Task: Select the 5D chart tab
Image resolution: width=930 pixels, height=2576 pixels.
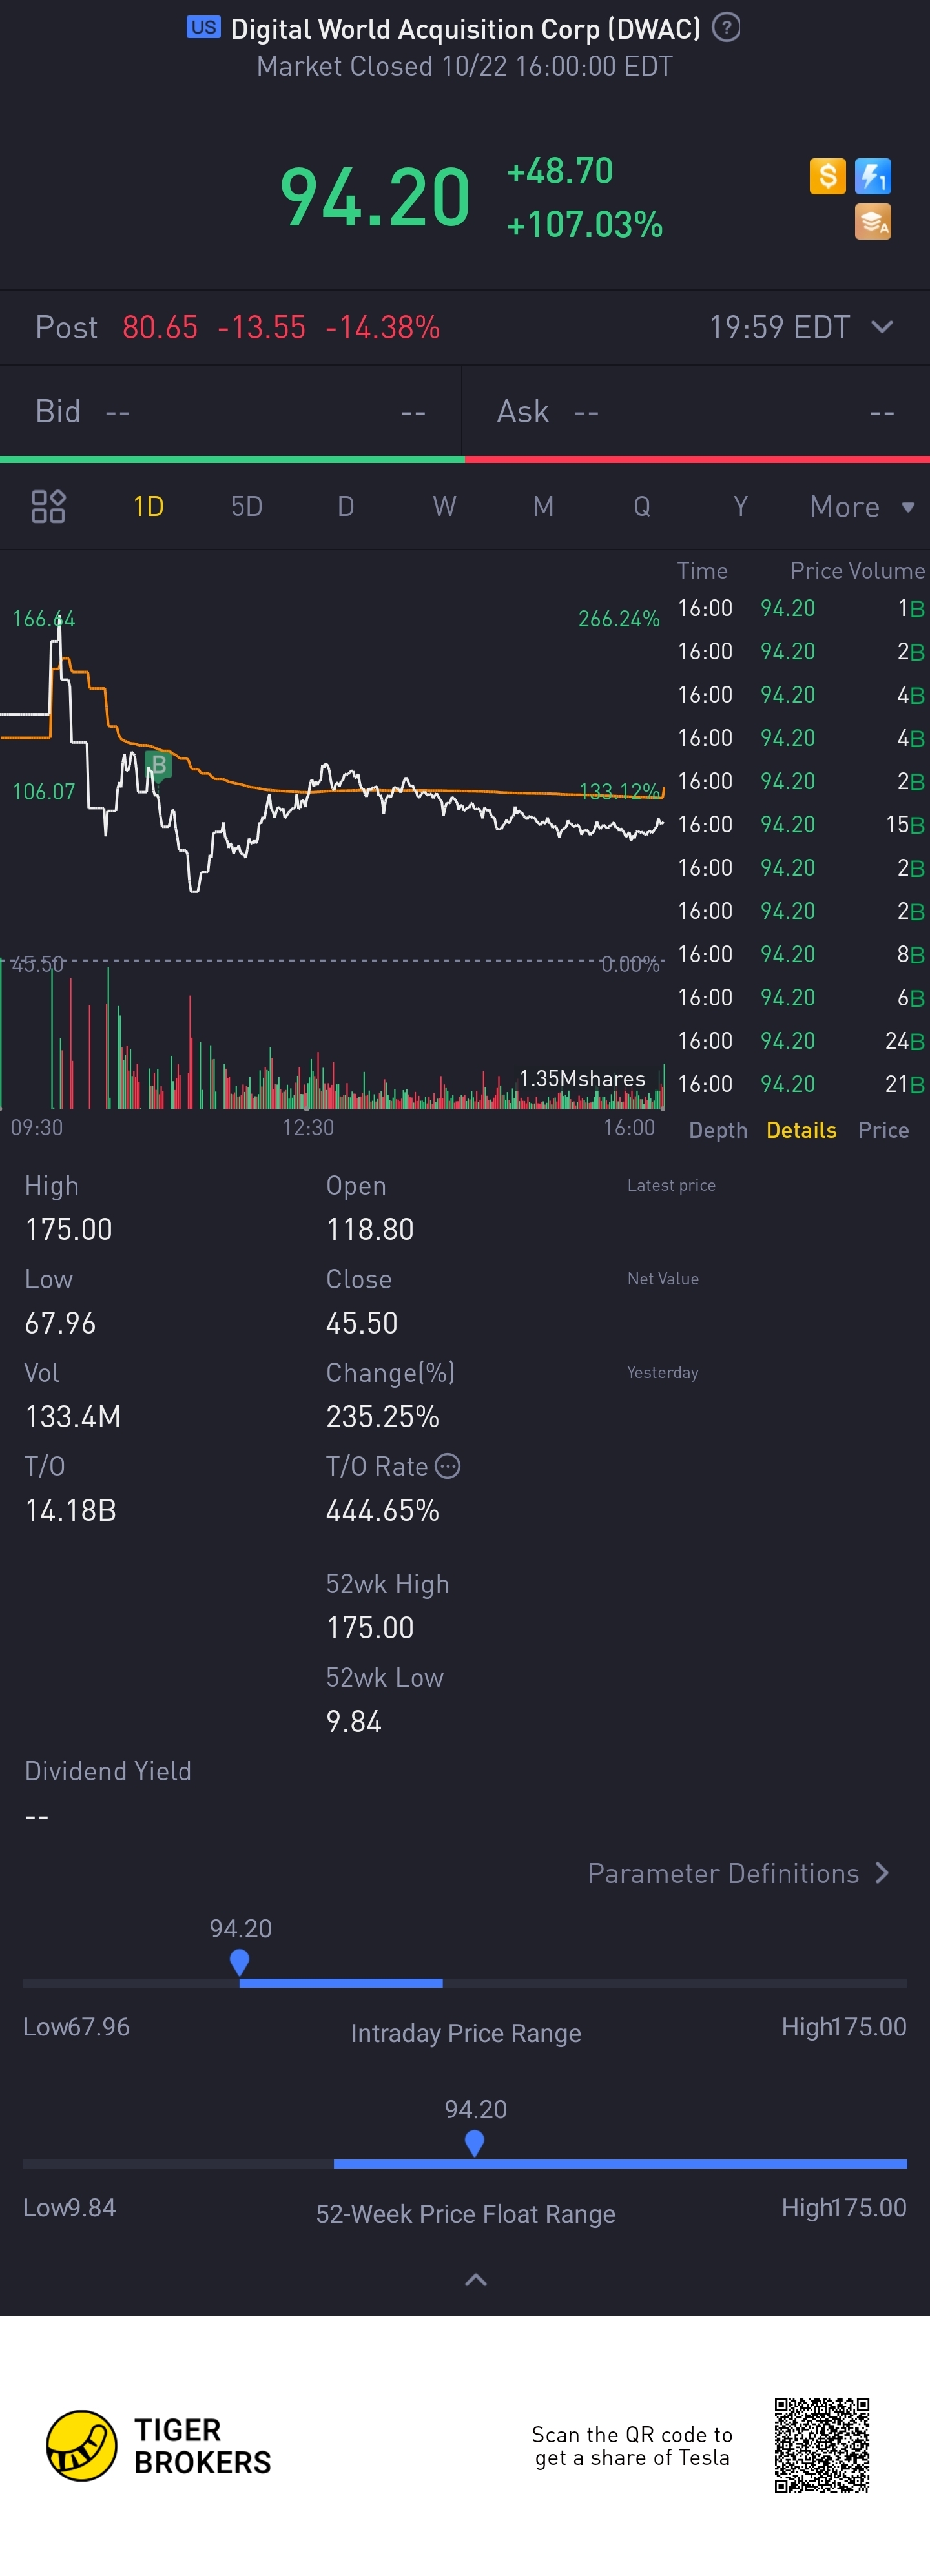Action: coord(247,506)
